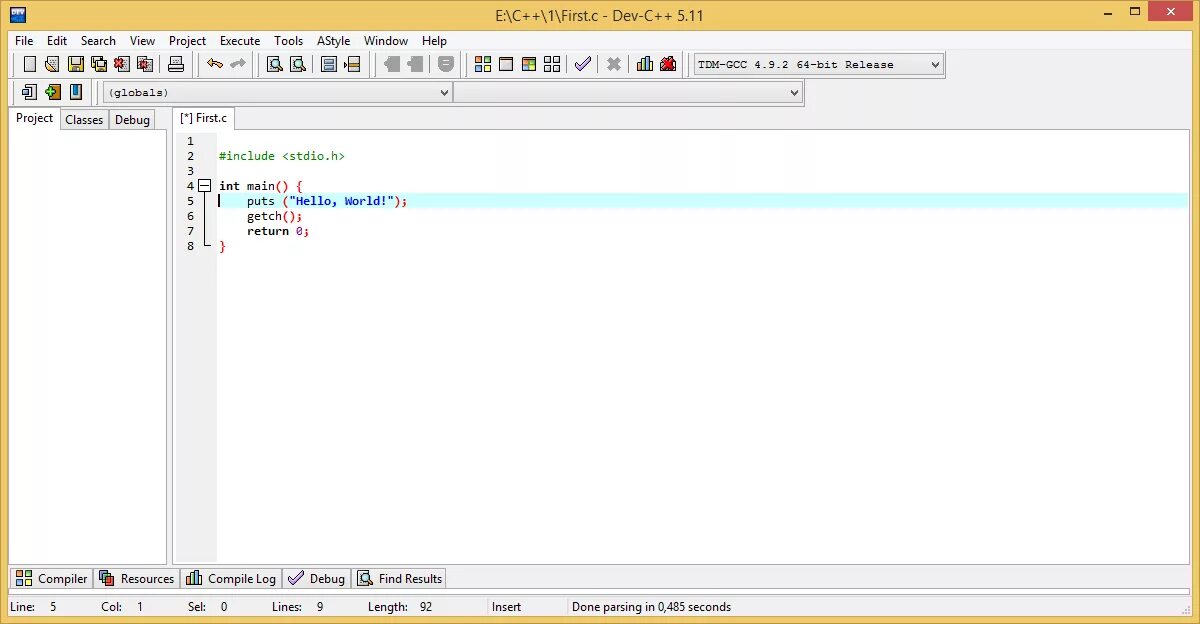Click the Redo toolbar arrow
This screenshot has height=624, width=1200.
[238, 64]
